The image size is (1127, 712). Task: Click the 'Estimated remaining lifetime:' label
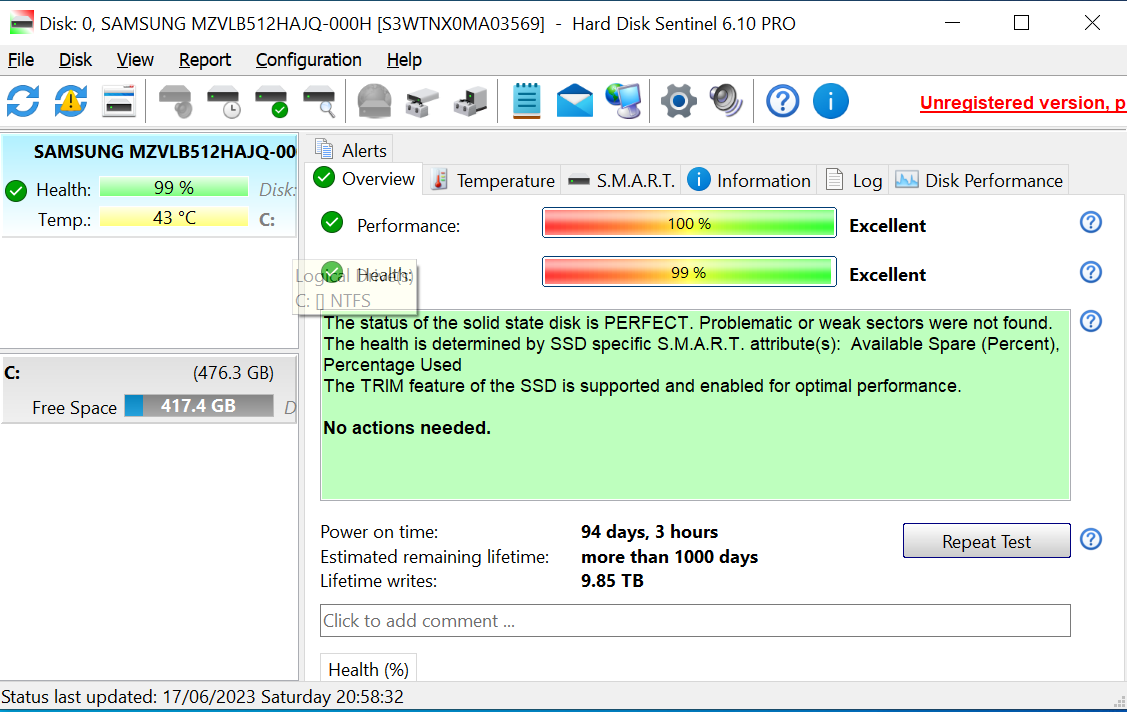click(x=434, y=557)
